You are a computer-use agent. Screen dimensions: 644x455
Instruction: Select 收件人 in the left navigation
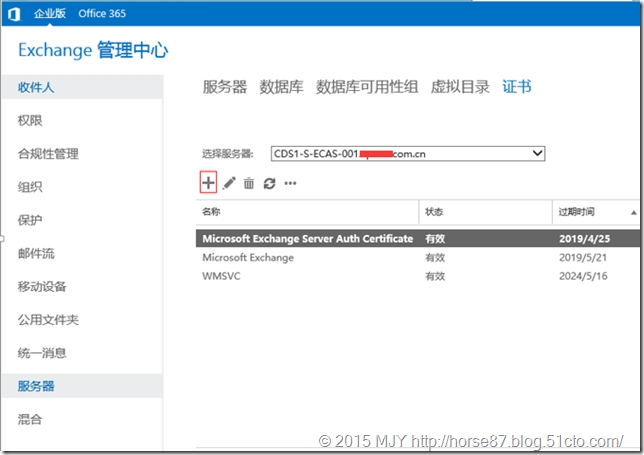[x=36, y=88]
